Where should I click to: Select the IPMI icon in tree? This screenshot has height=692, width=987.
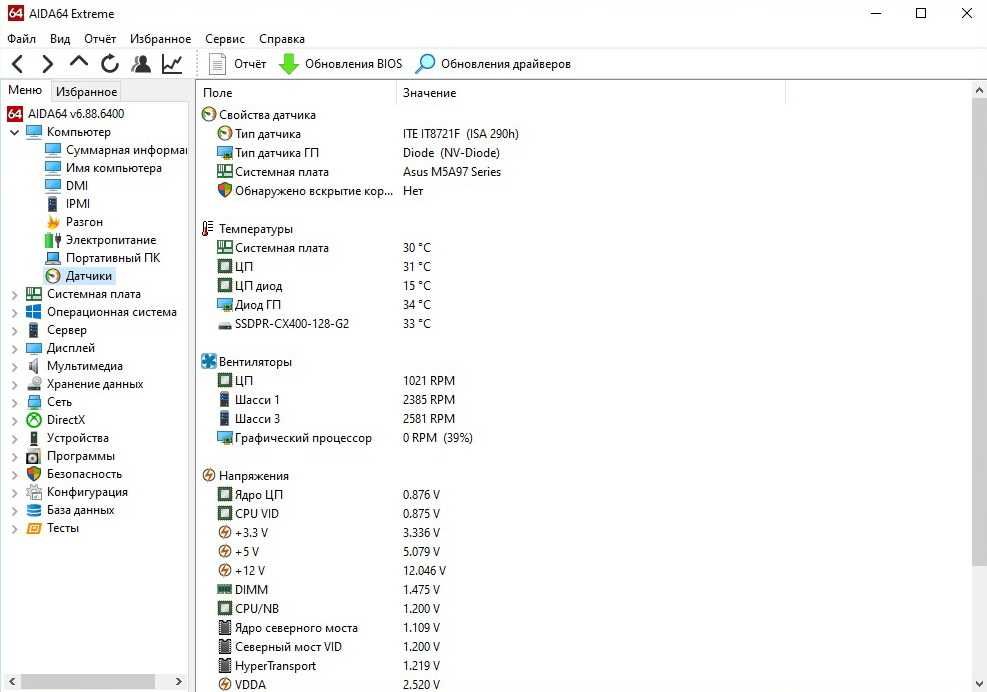click(x=53, y=204)
